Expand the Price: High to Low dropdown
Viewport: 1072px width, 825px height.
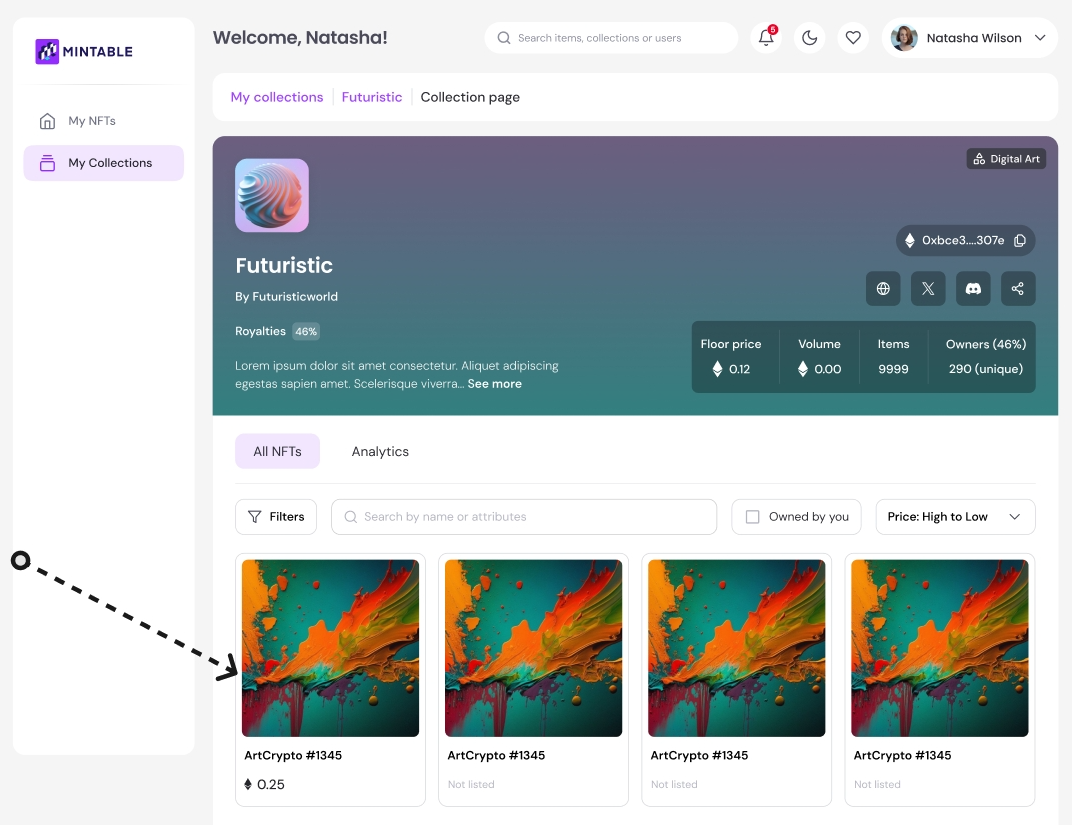click(x=955, y=517)
